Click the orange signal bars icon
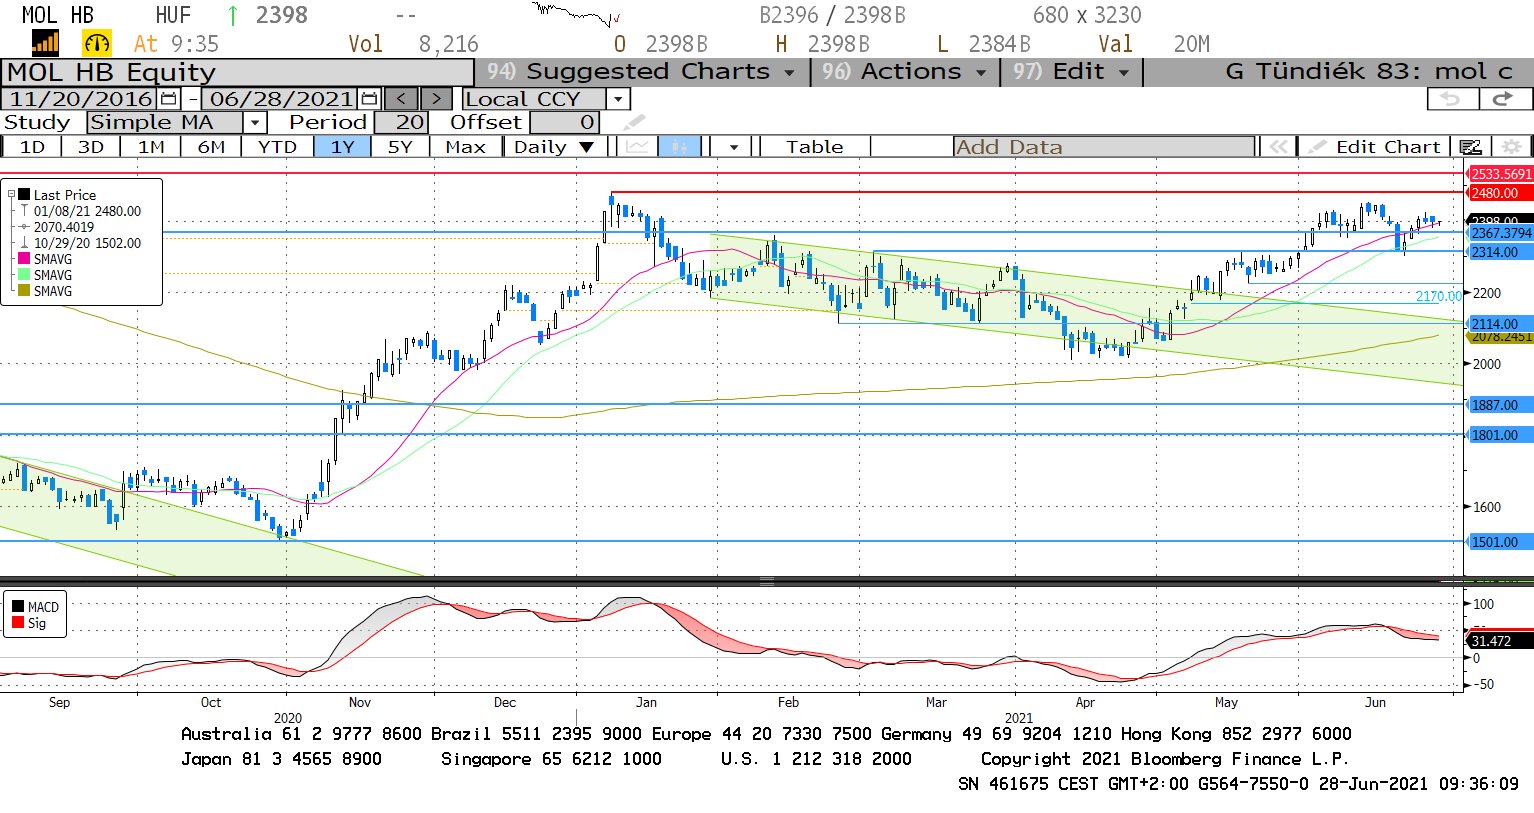The width and height of the screenshot is (1534, 813). 46,43
